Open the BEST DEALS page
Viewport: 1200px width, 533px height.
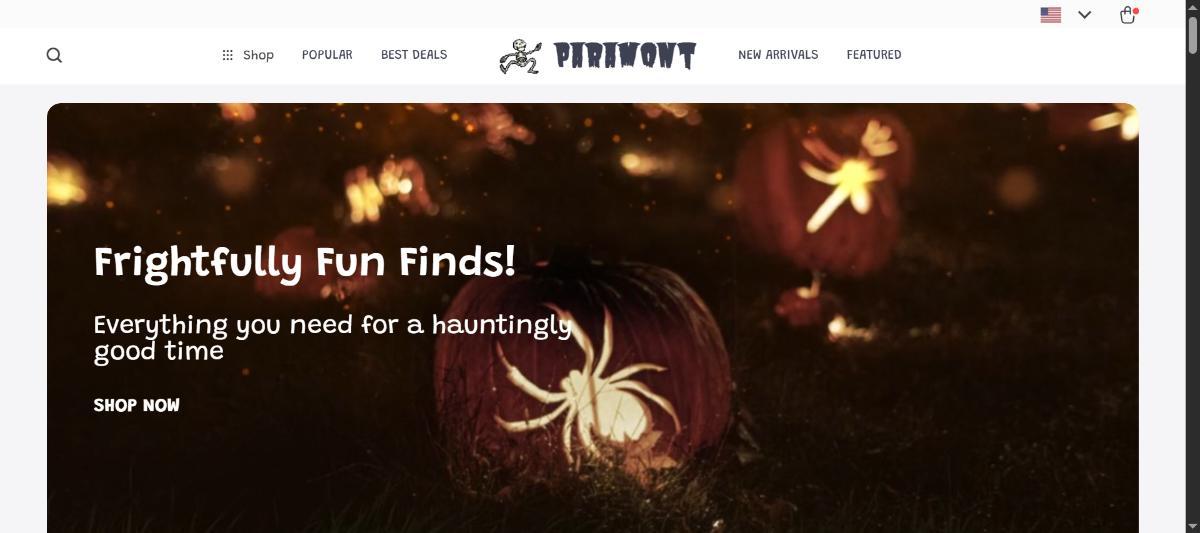[x=414, y=55]
